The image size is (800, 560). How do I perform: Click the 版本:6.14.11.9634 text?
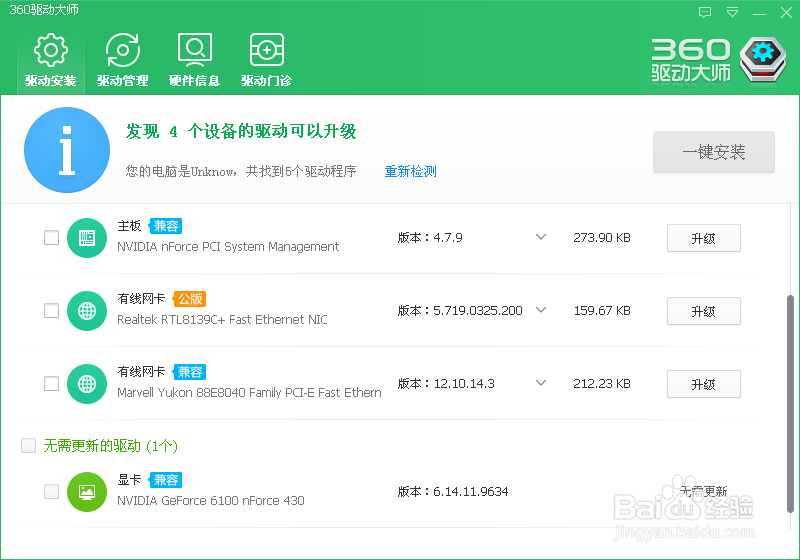(453, 492)
